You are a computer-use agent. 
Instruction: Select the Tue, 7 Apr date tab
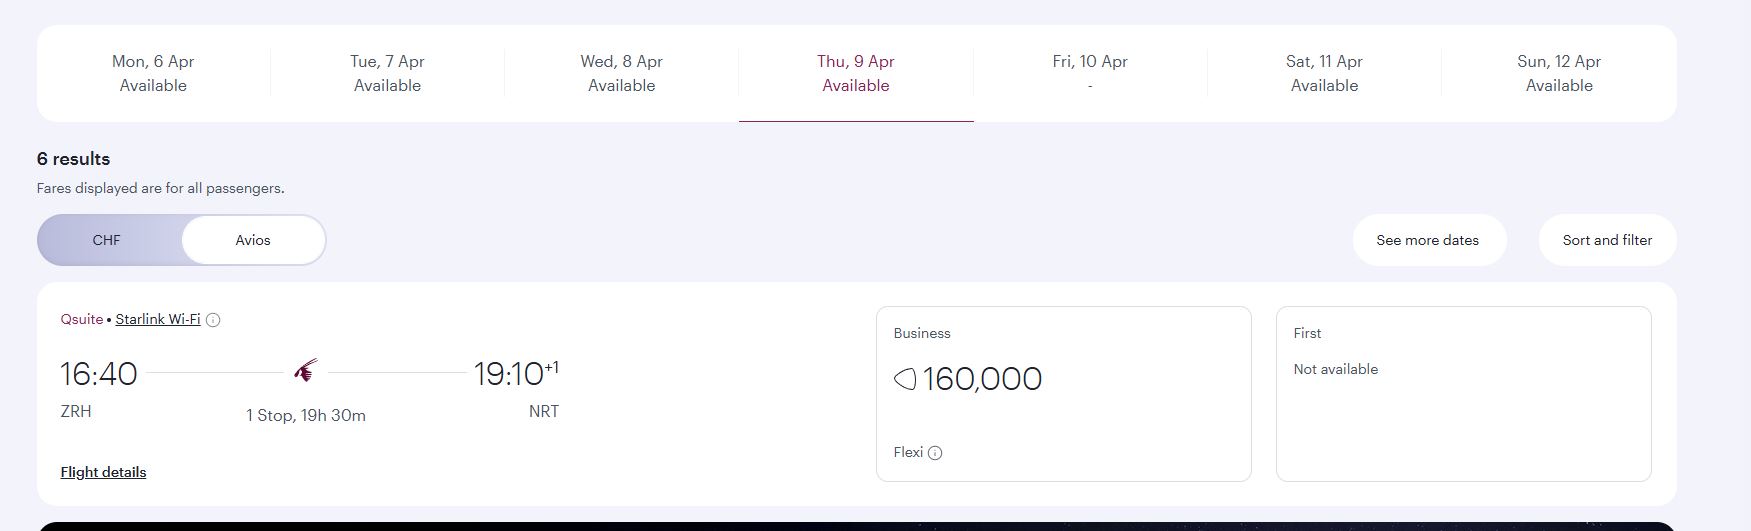(387, 73)
